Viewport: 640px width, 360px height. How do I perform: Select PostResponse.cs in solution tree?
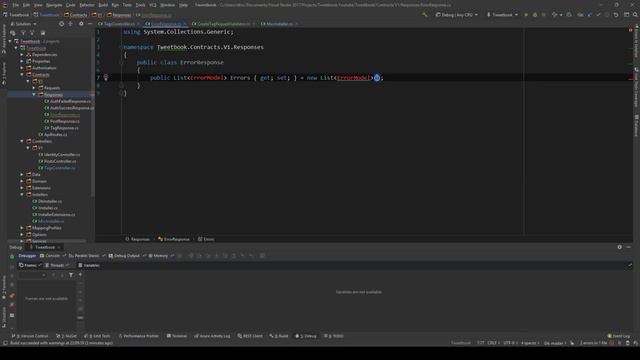point(62,121)
